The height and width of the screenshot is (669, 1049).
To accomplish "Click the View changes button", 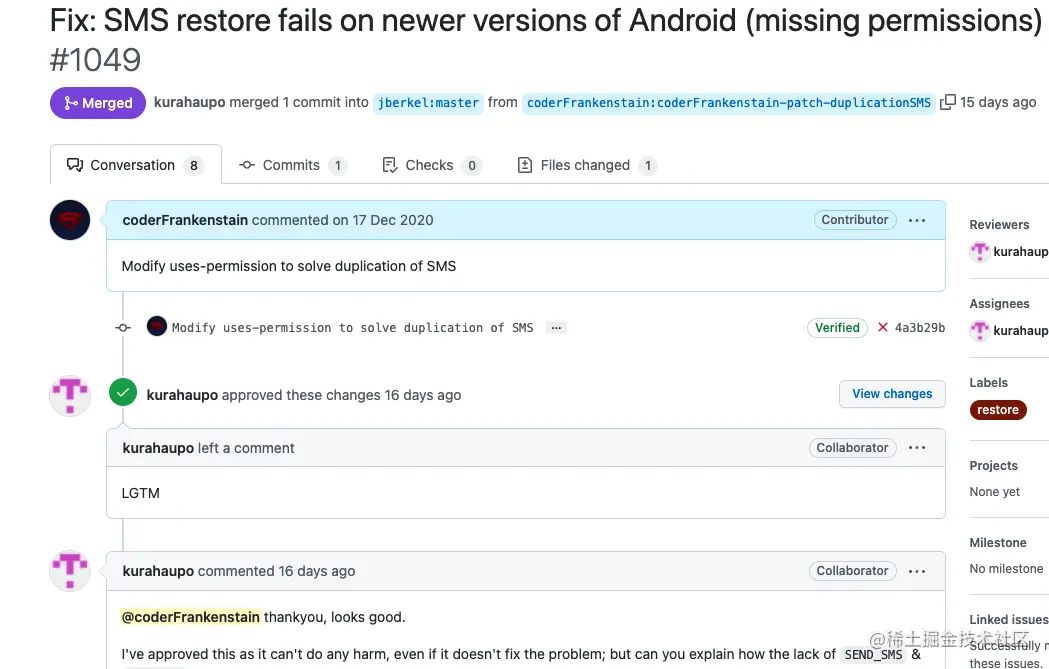I will (892, 394).
